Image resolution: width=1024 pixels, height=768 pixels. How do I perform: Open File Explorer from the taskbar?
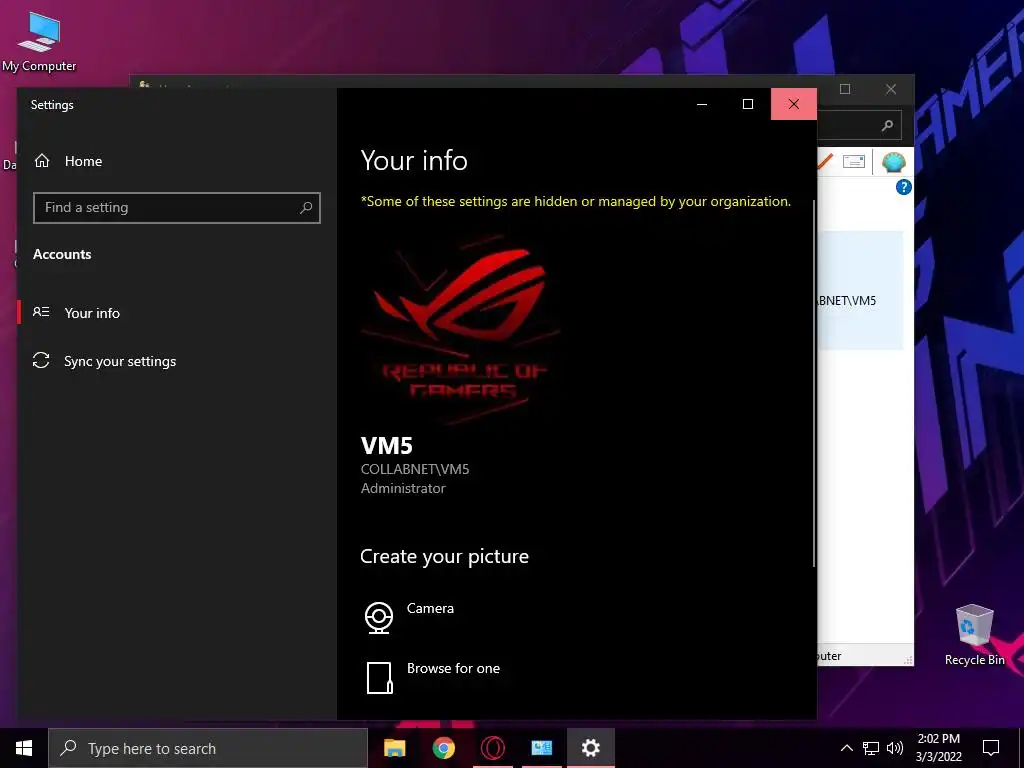[394, 748]
